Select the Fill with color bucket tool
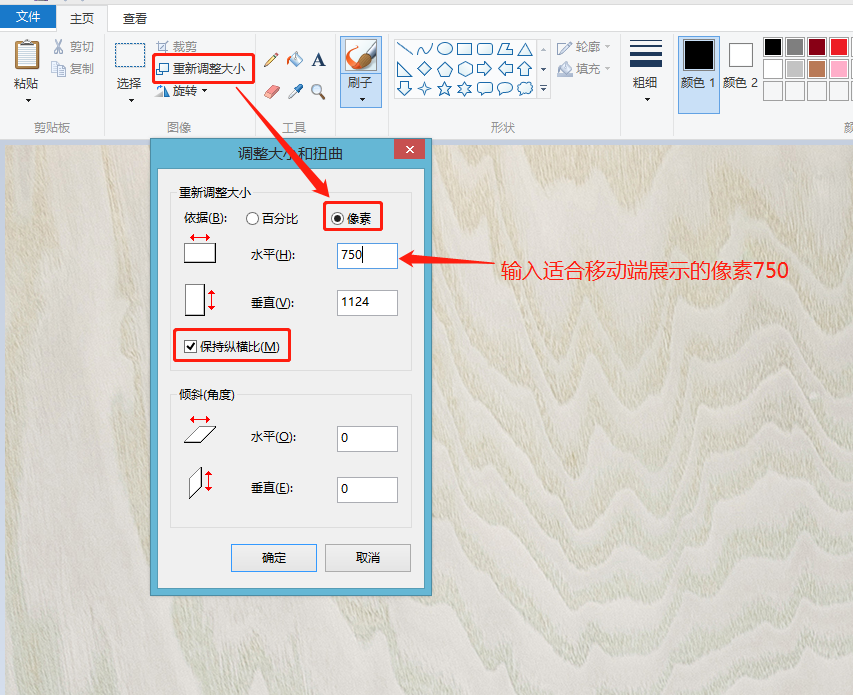This screenshot has height=695, width=853. [x=295, y=59]
